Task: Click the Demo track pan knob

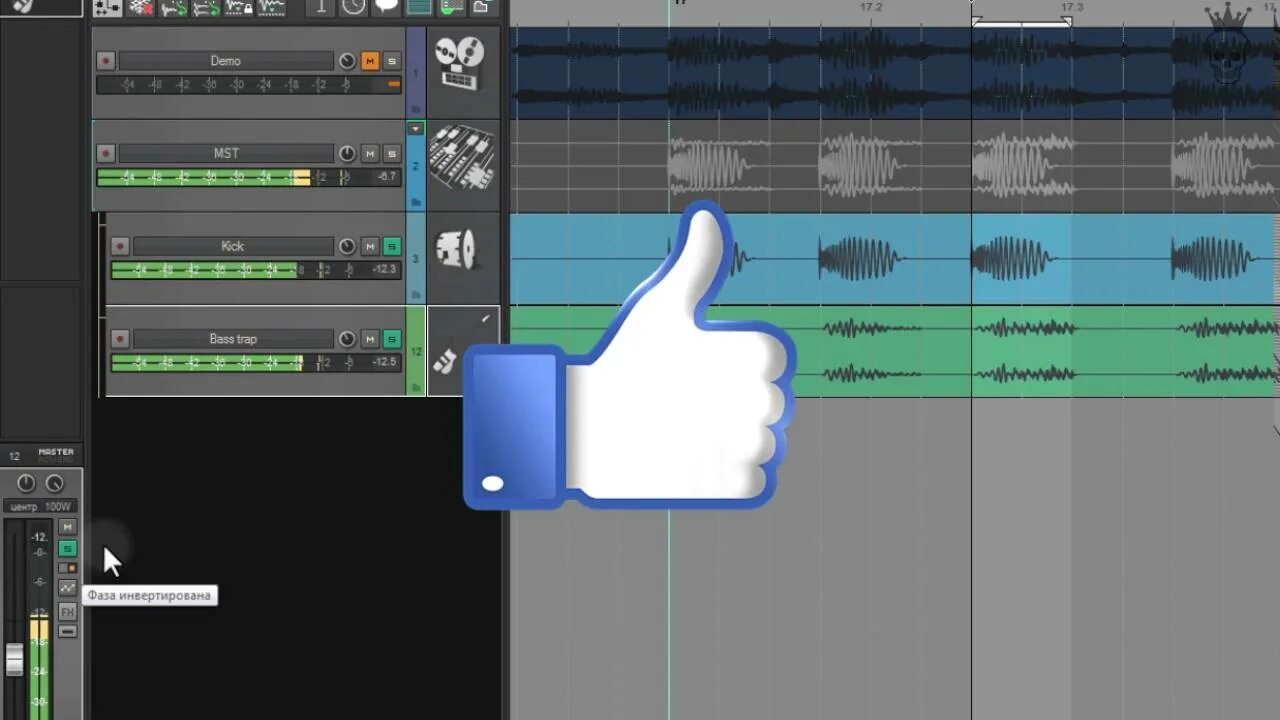Action: pos(347,61)
